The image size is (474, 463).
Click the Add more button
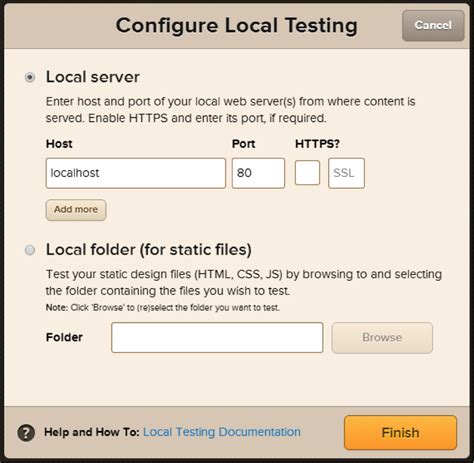pyautogui.click(x=76, y=210)
